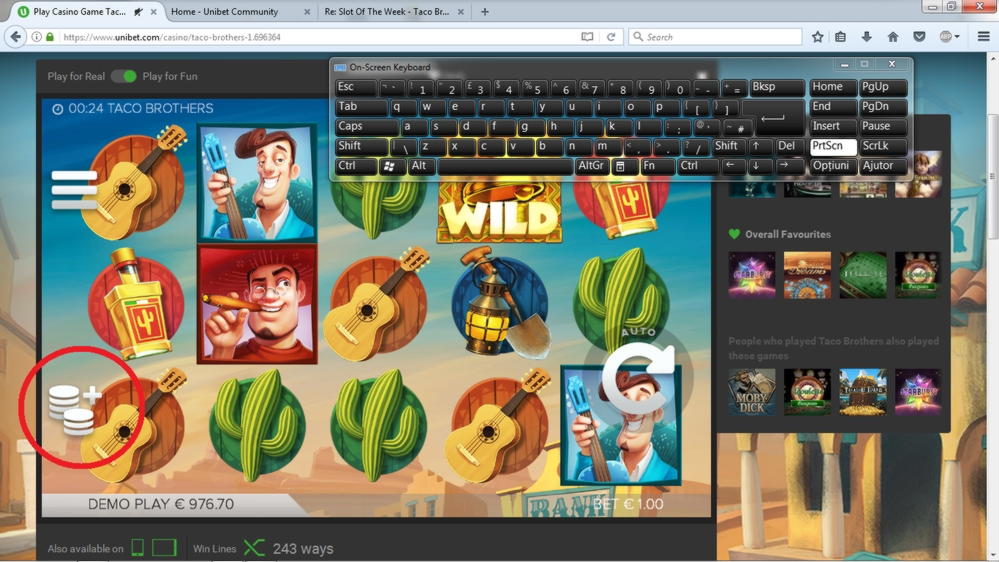Open the green table game thumbnail in Favourites
999x562 pixels.
(x=863, y=275)
